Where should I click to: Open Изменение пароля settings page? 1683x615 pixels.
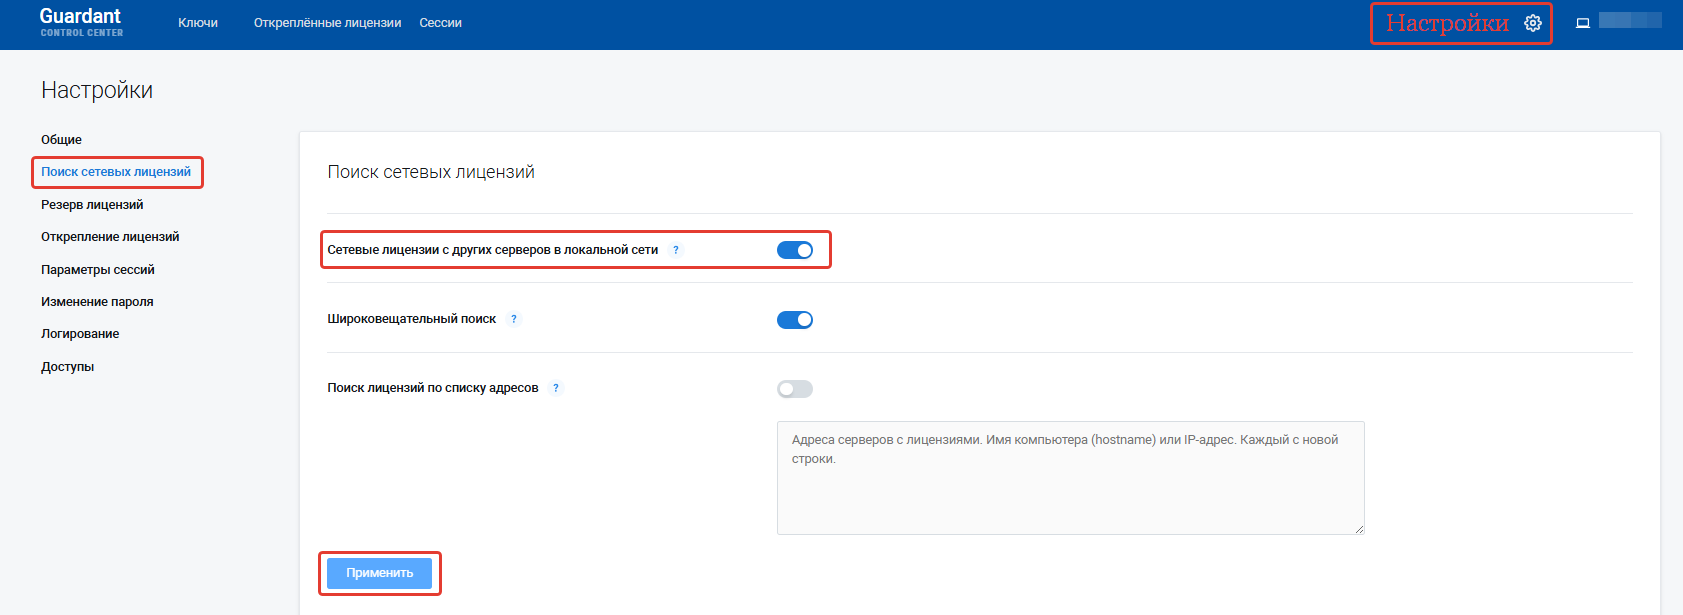pyautogui.click(x=97, y=302)
